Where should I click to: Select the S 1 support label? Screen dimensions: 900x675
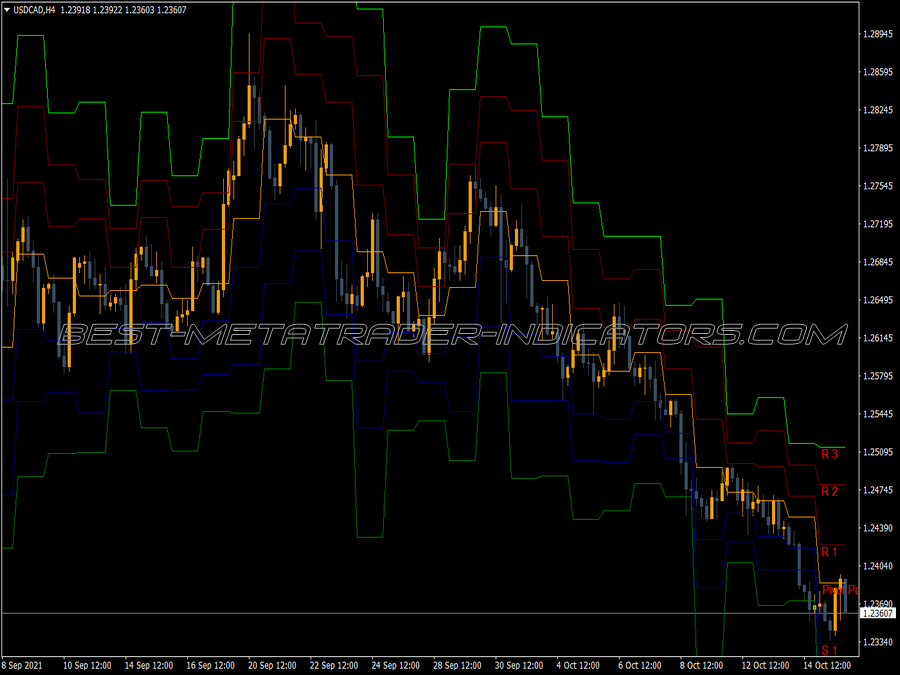pos(829,650)
